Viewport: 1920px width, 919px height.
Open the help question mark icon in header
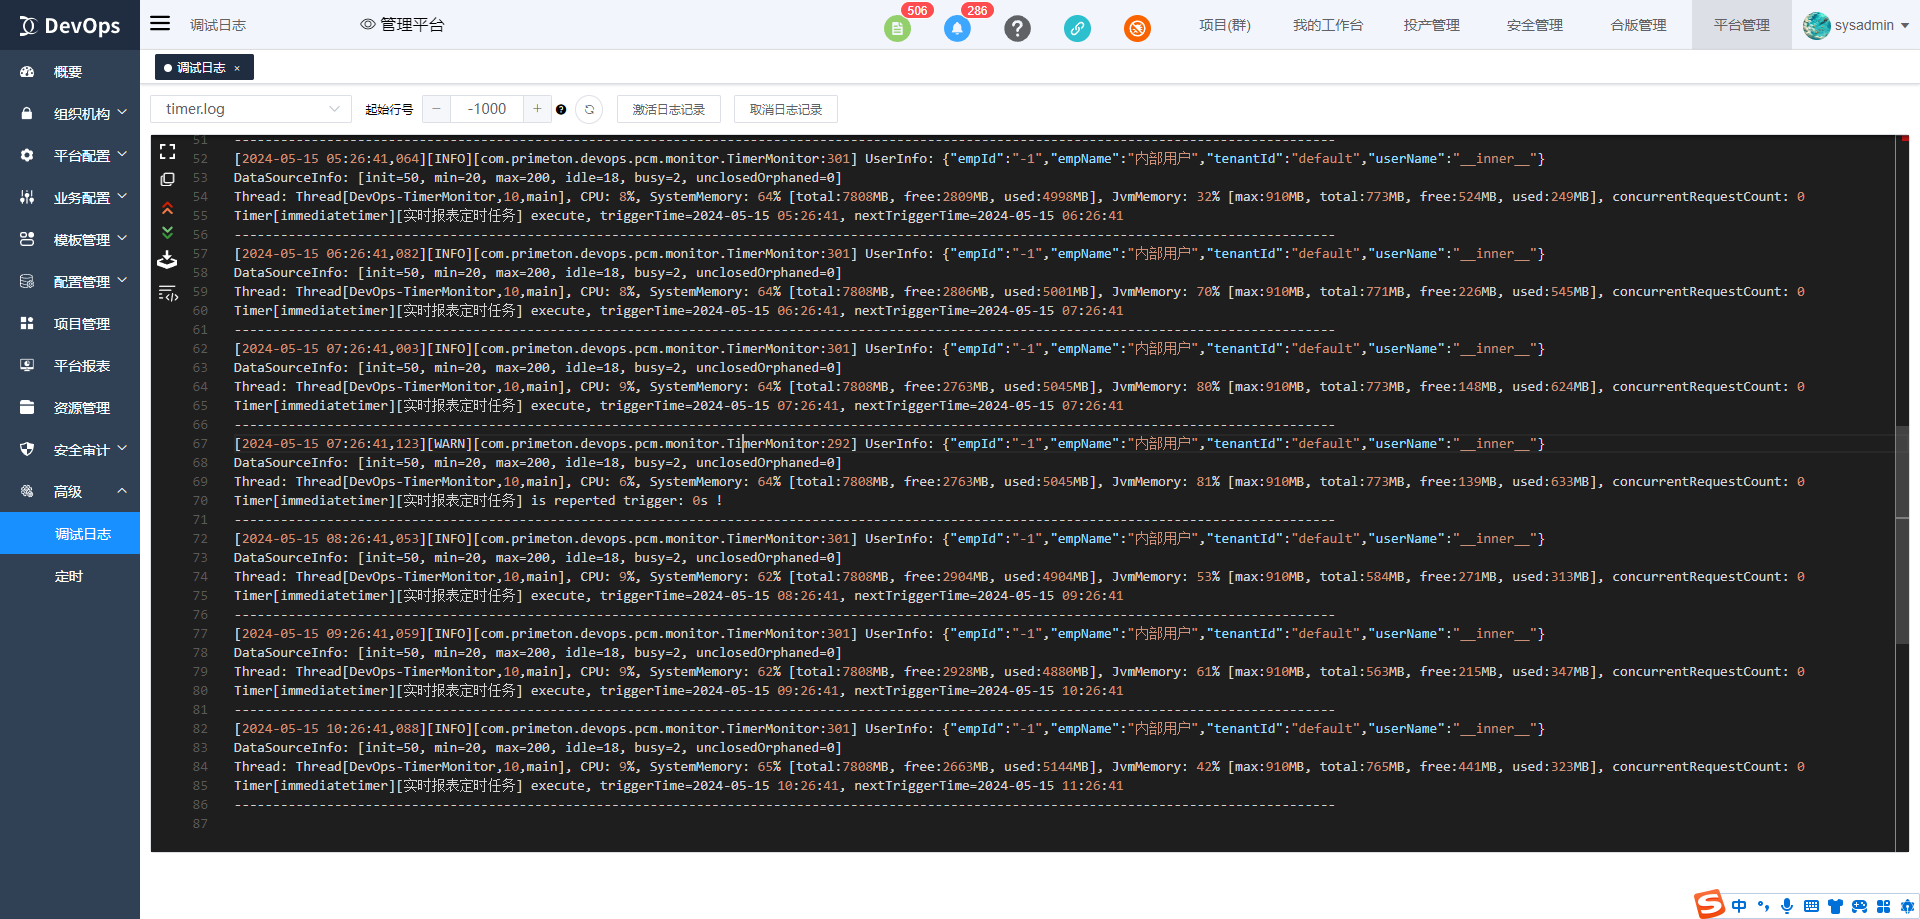click(1017, 28)
